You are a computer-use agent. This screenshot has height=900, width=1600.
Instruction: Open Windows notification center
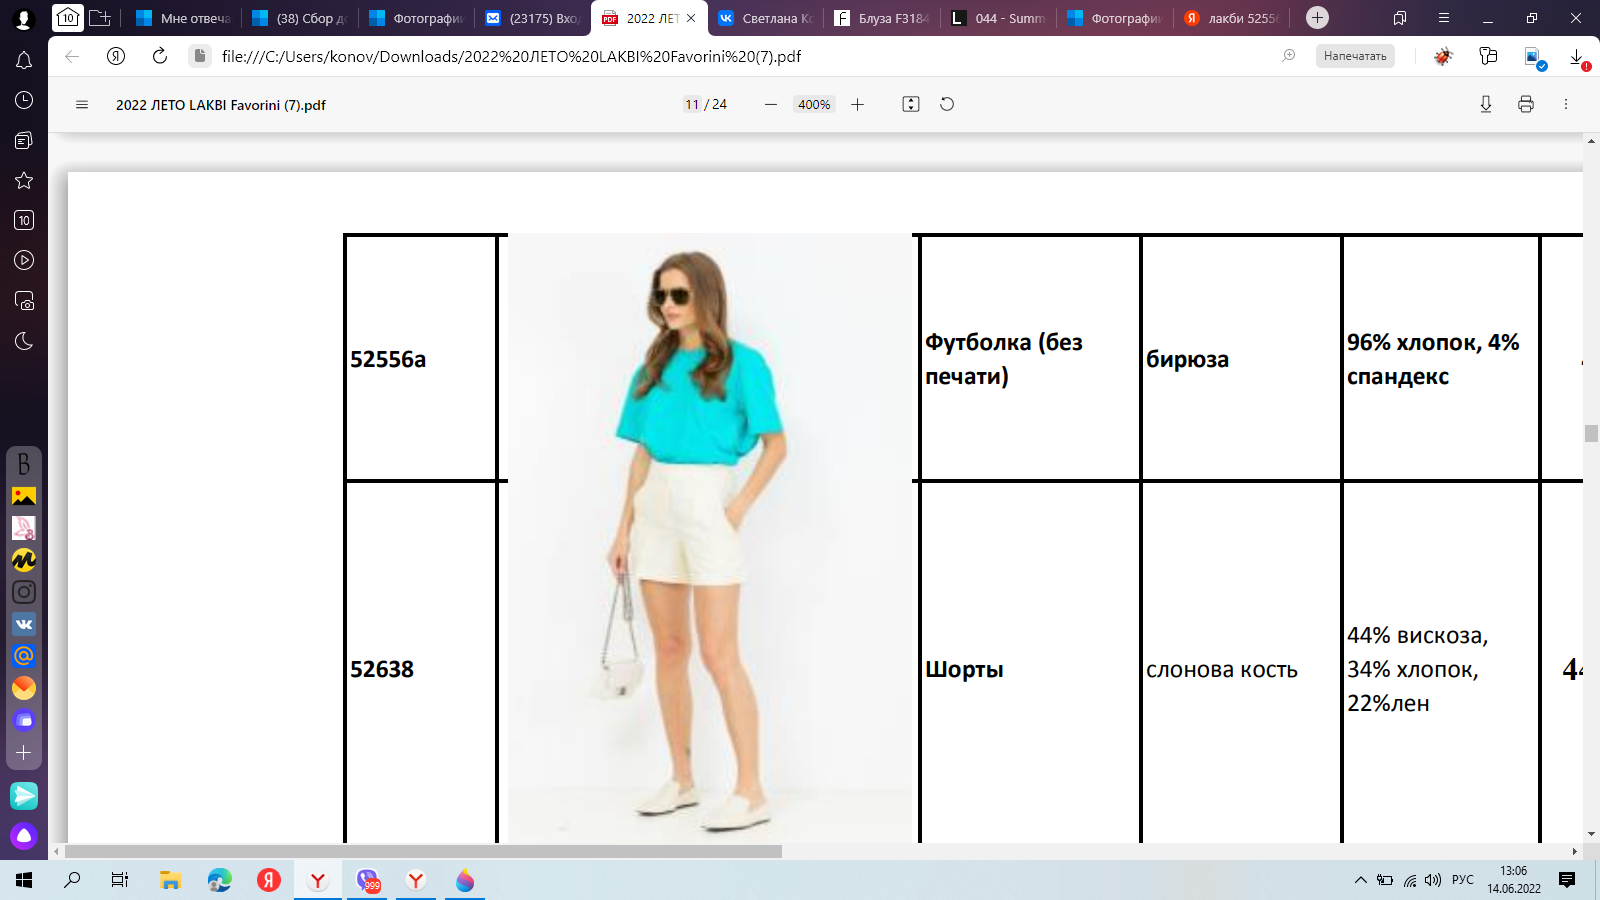point(1567,880)
